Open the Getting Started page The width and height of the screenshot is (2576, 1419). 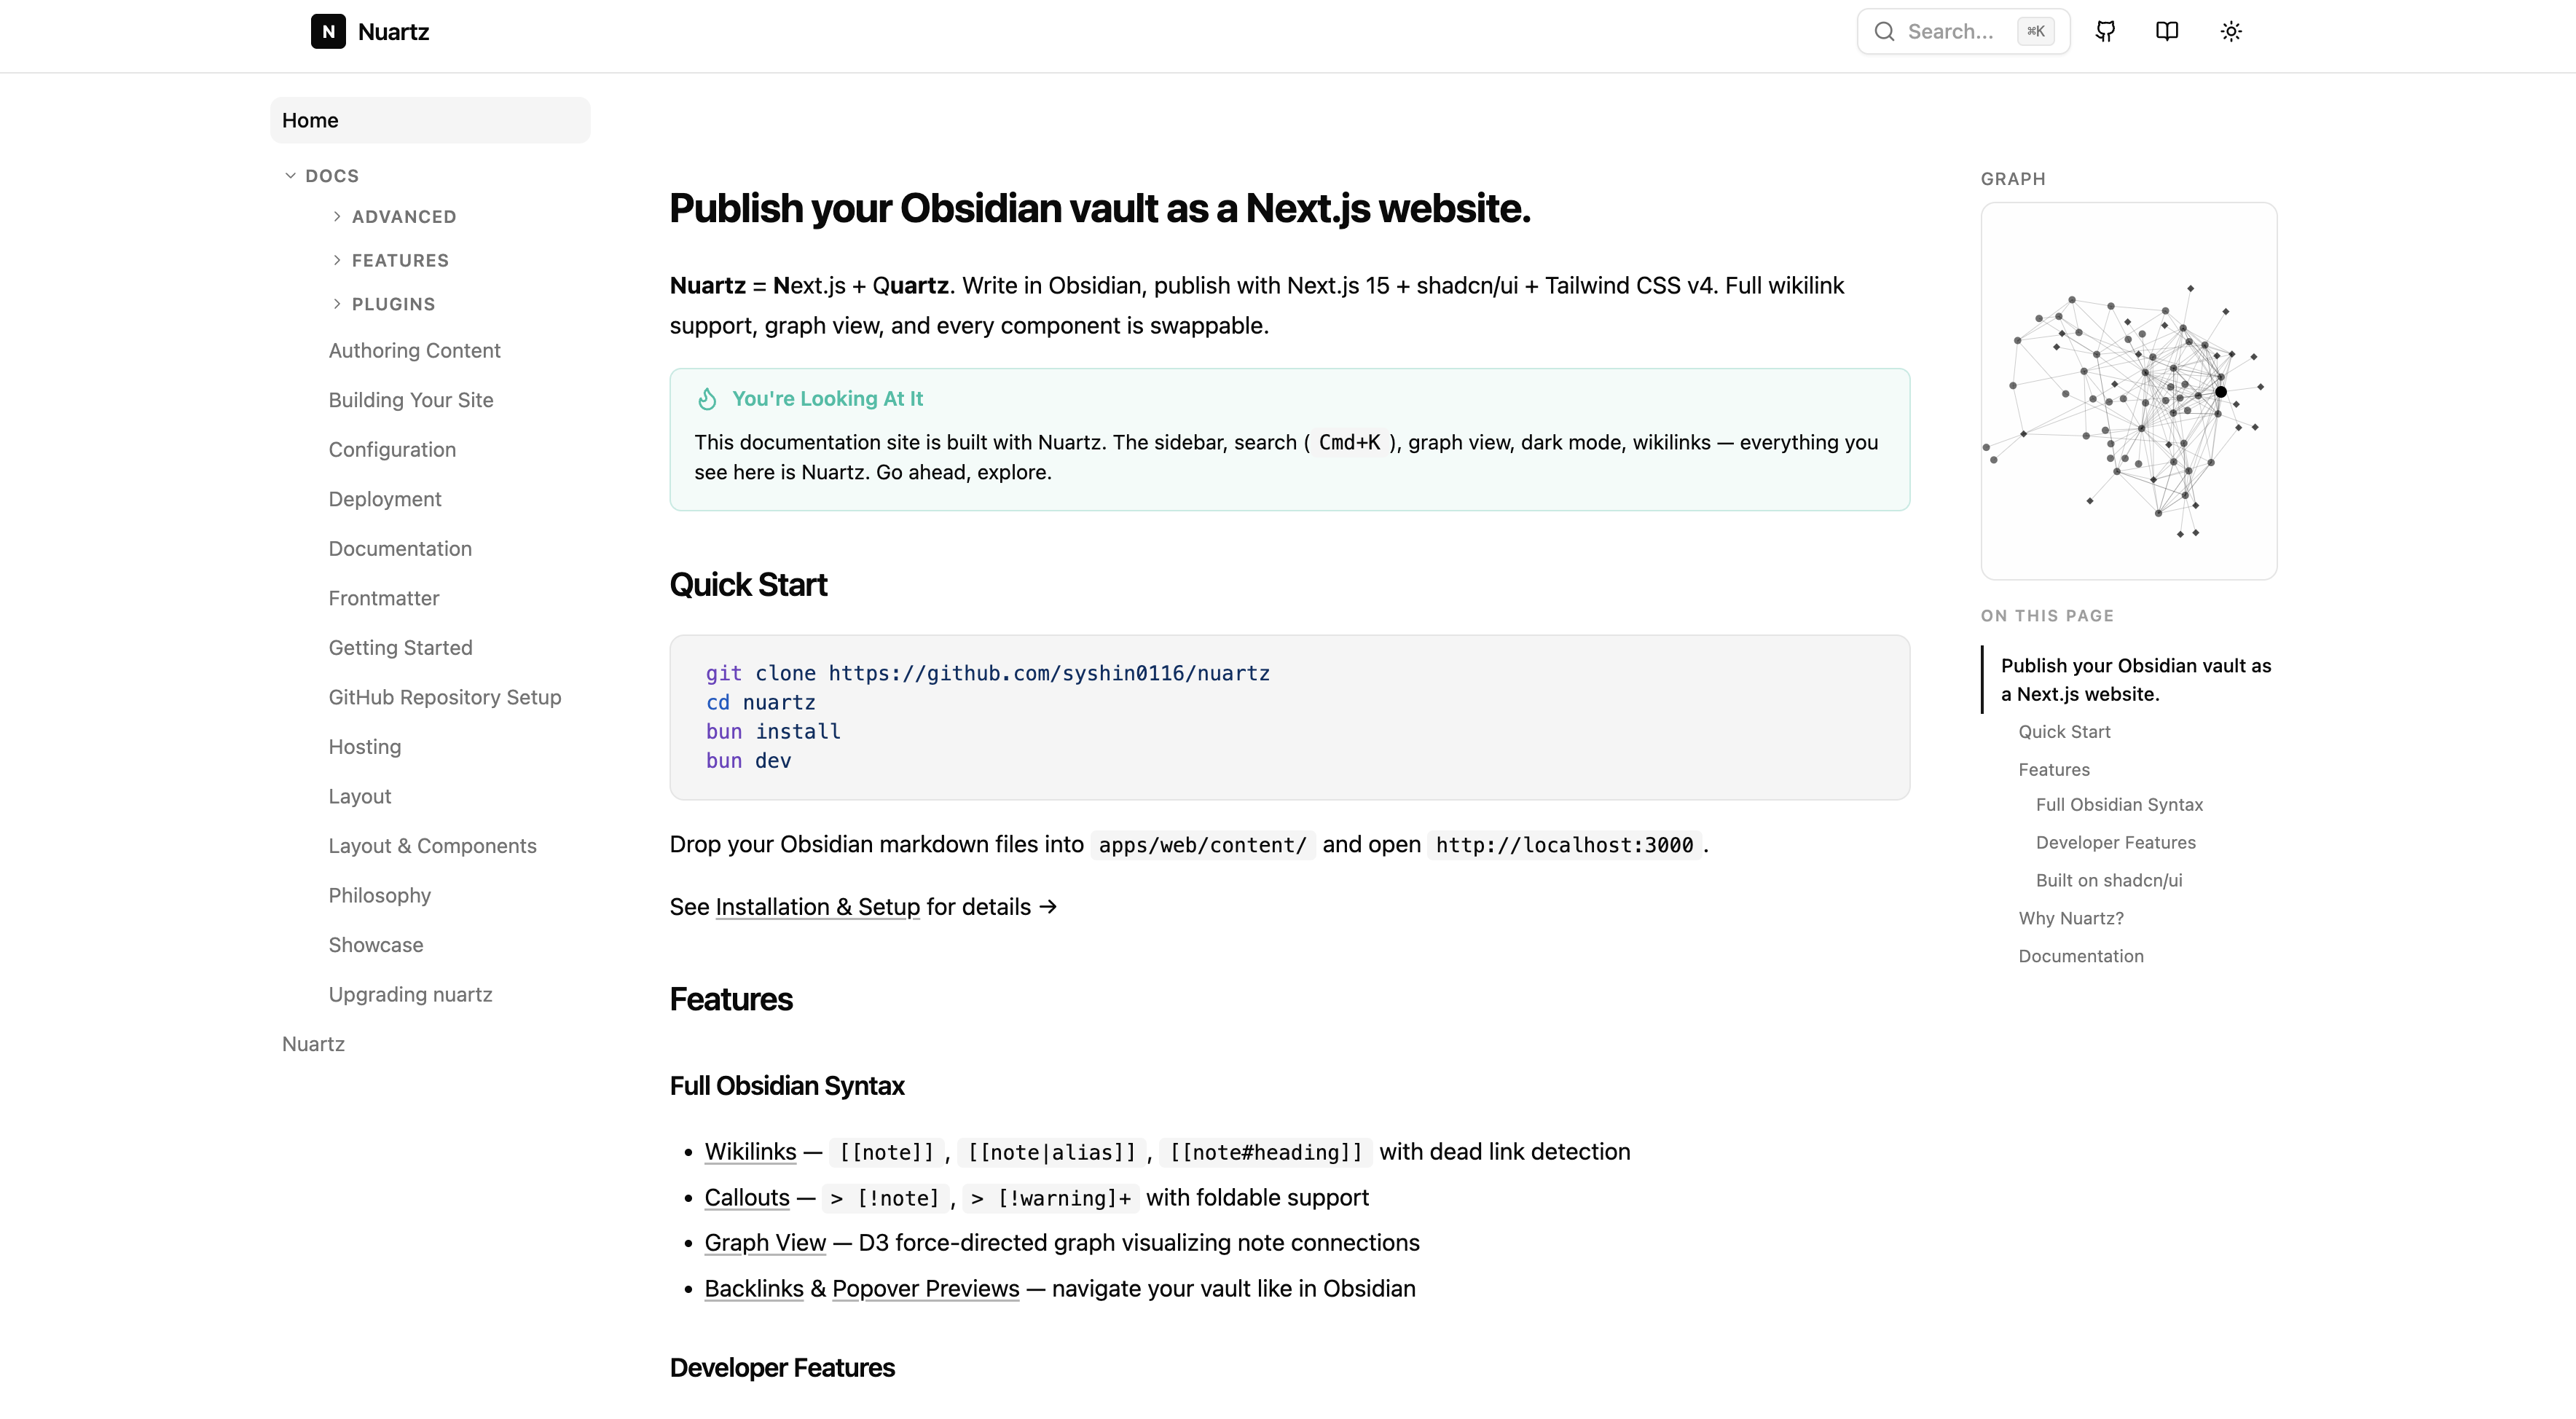coord(400,648)
